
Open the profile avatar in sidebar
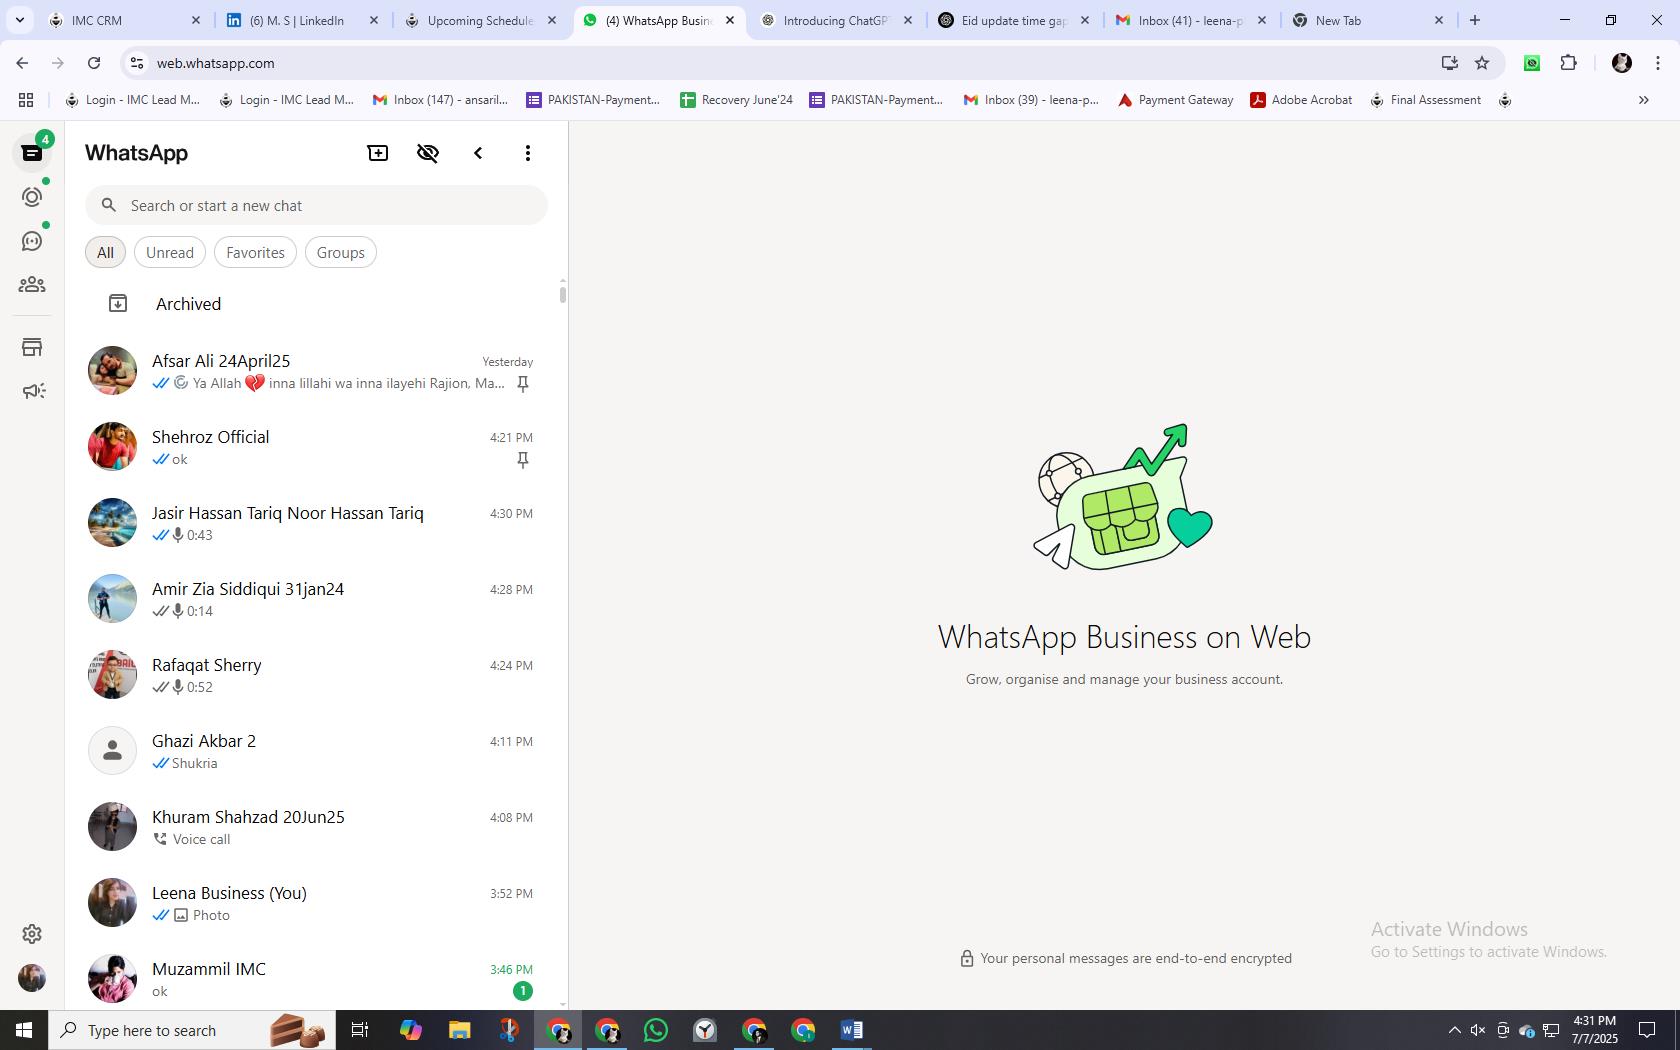pos(32,978)
